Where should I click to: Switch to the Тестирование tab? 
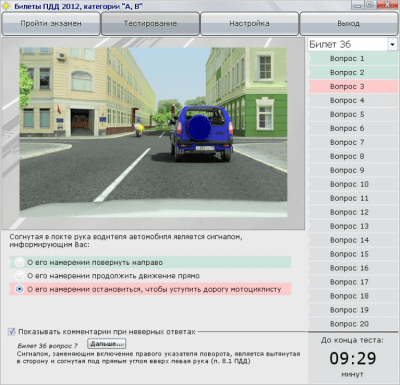(150, 24)
